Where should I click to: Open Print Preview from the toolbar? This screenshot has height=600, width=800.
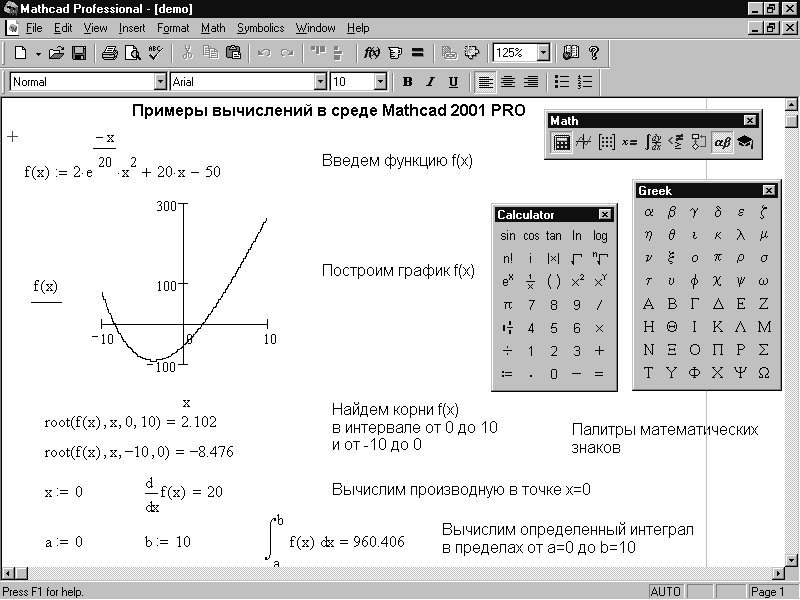(133, 53)
